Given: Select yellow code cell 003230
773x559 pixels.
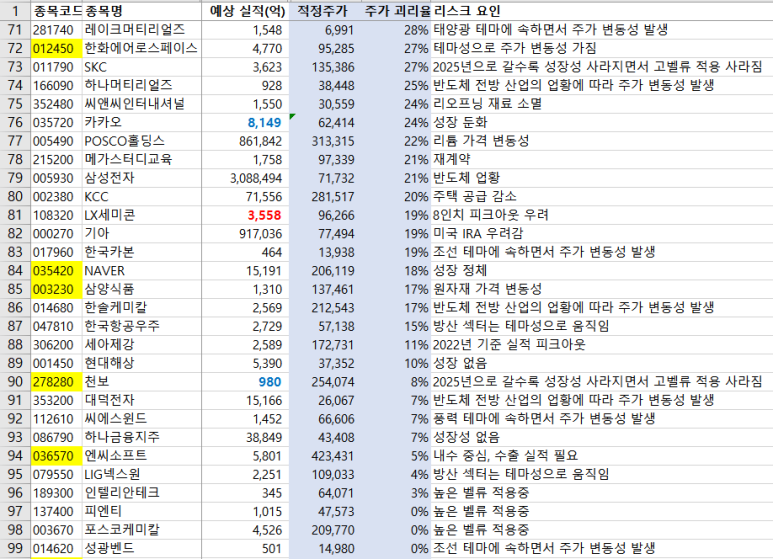Looking at the screenshot, I should tap(57, 289).
